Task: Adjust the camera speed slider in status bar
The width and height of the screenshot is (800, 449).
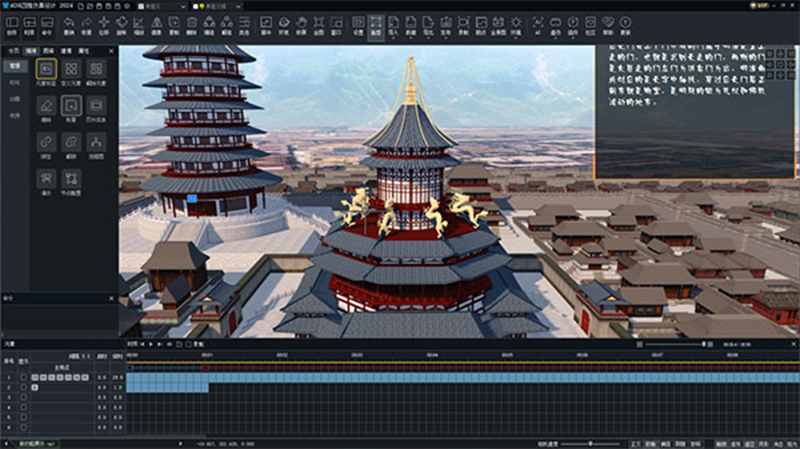Action: click(x=590, y=443)
